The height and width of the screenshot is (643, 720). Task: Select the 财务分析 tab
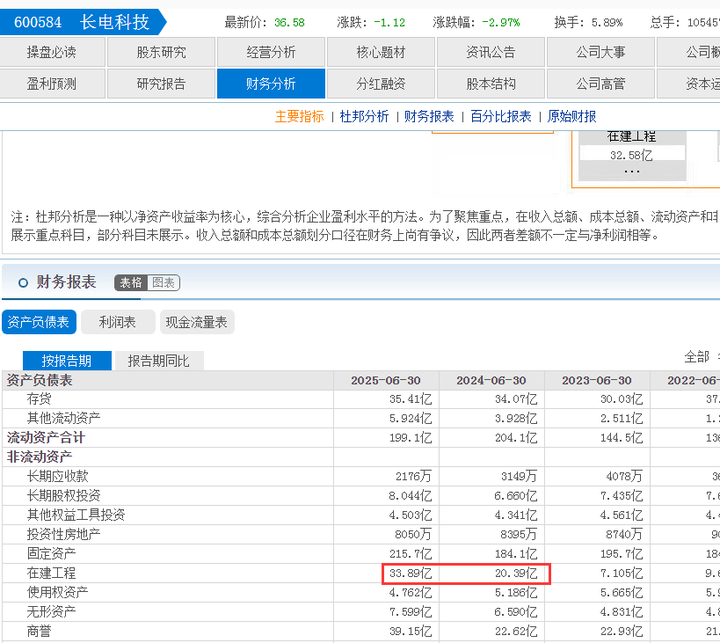(x=271, y=84)
